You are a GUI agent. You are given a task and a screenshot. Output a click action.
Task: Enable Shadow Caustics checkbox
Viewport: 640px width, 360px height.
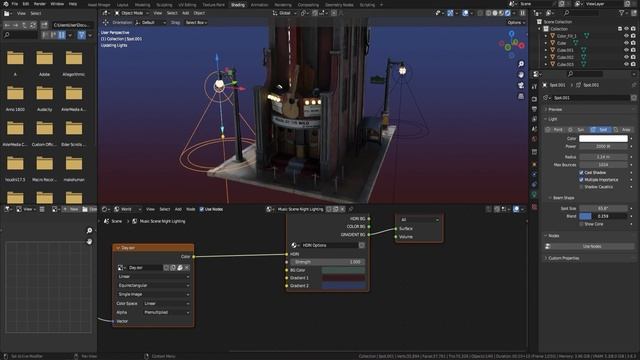(x=581, y=187)
